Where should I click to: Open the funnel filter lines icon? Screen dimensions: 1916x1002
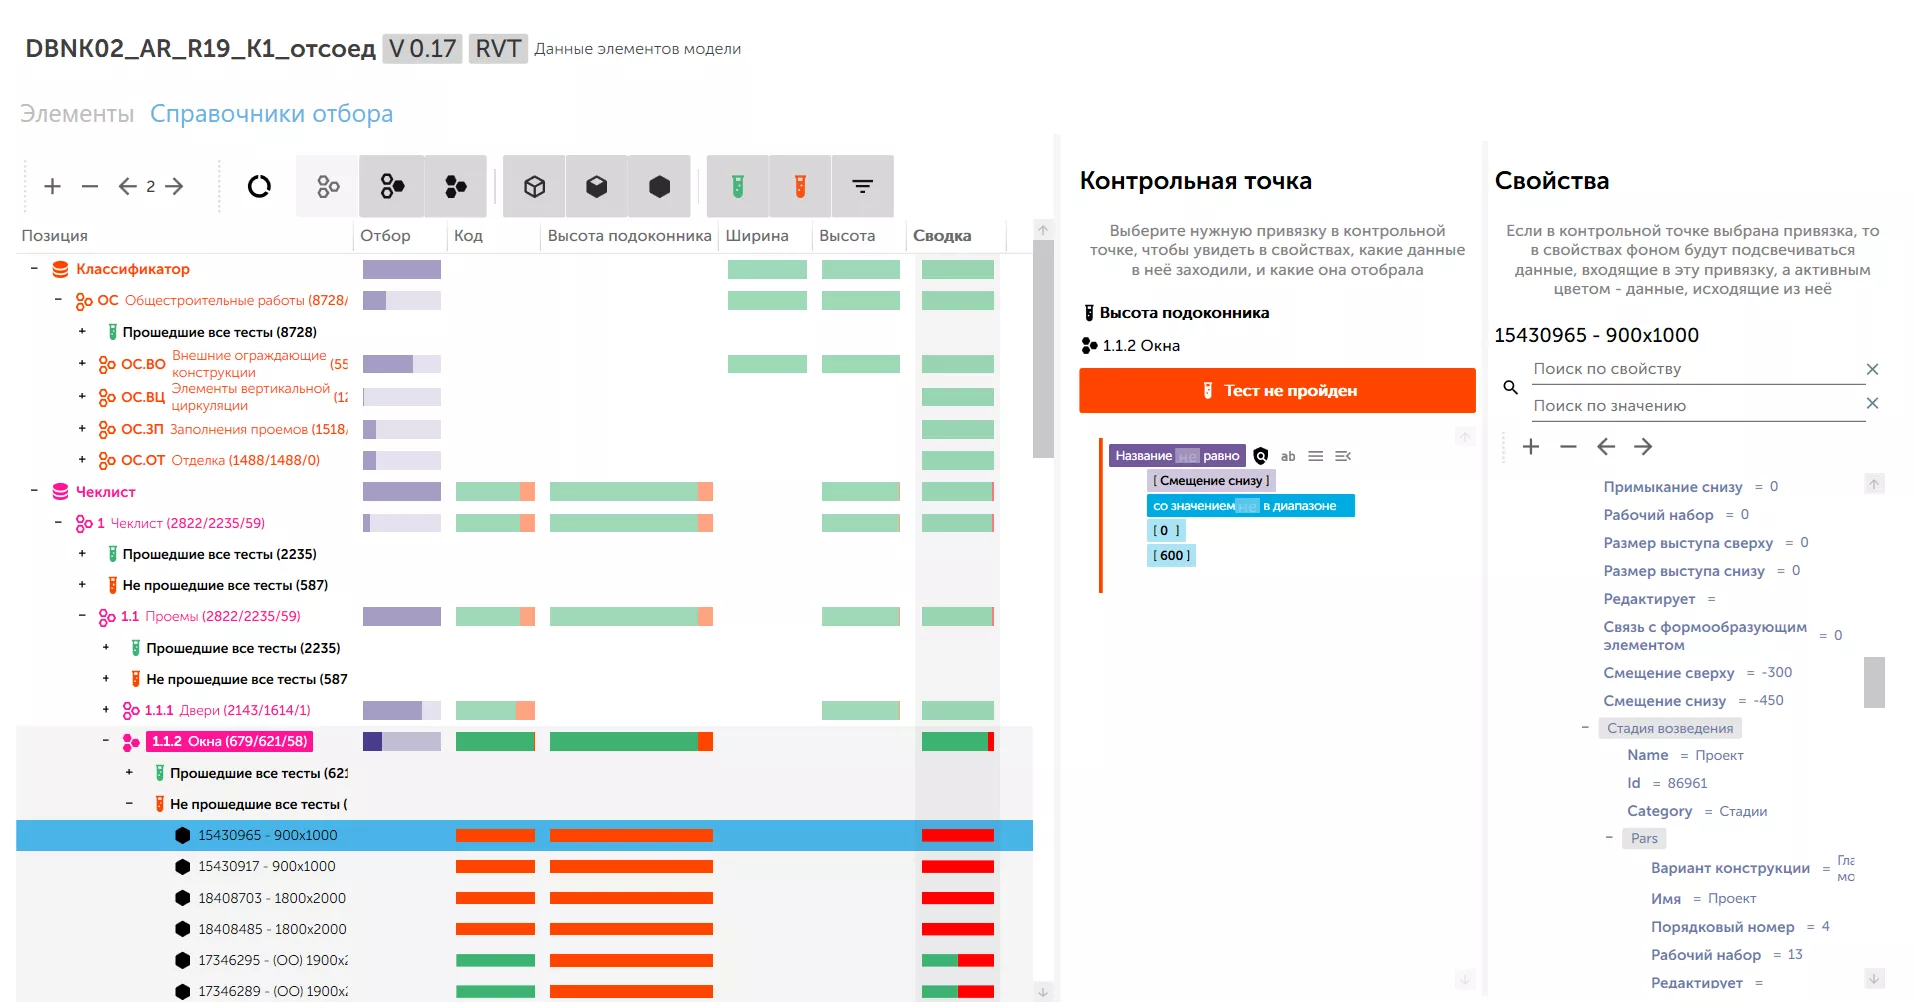point(862,186)
